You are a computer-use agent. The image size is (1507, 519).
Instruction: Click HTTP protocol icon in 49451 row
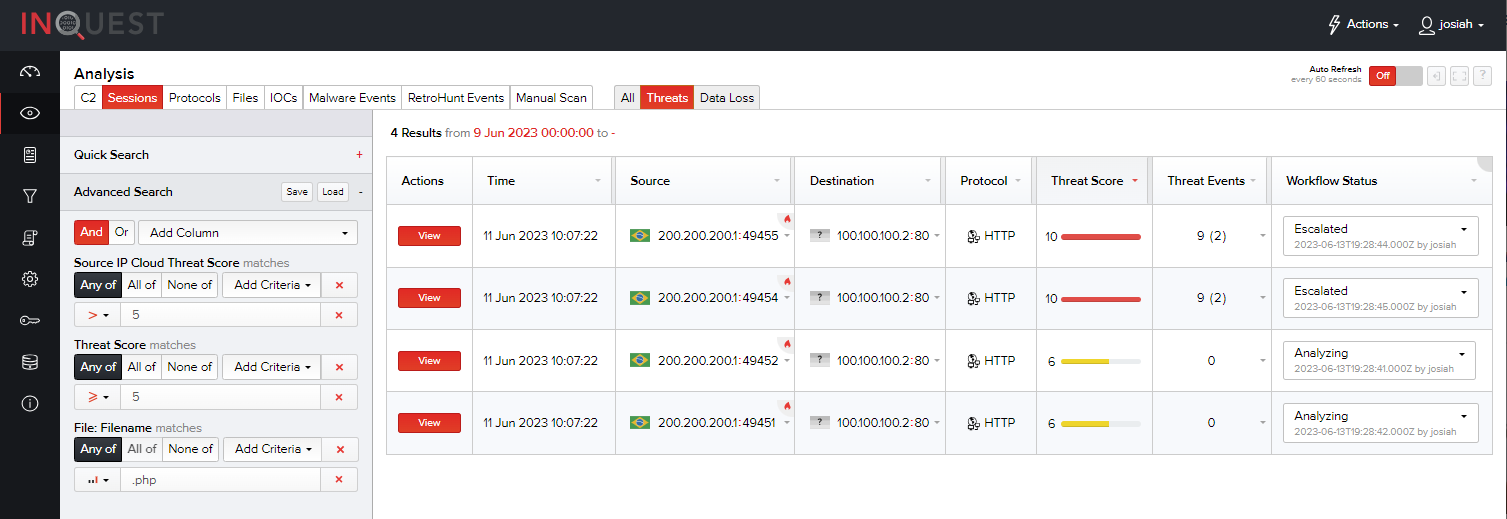972,423
